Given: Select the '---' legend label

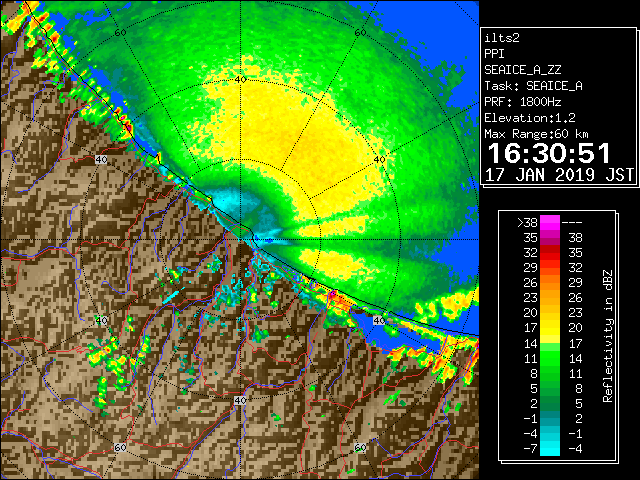Looking at the screenshot, I should 572,222.
